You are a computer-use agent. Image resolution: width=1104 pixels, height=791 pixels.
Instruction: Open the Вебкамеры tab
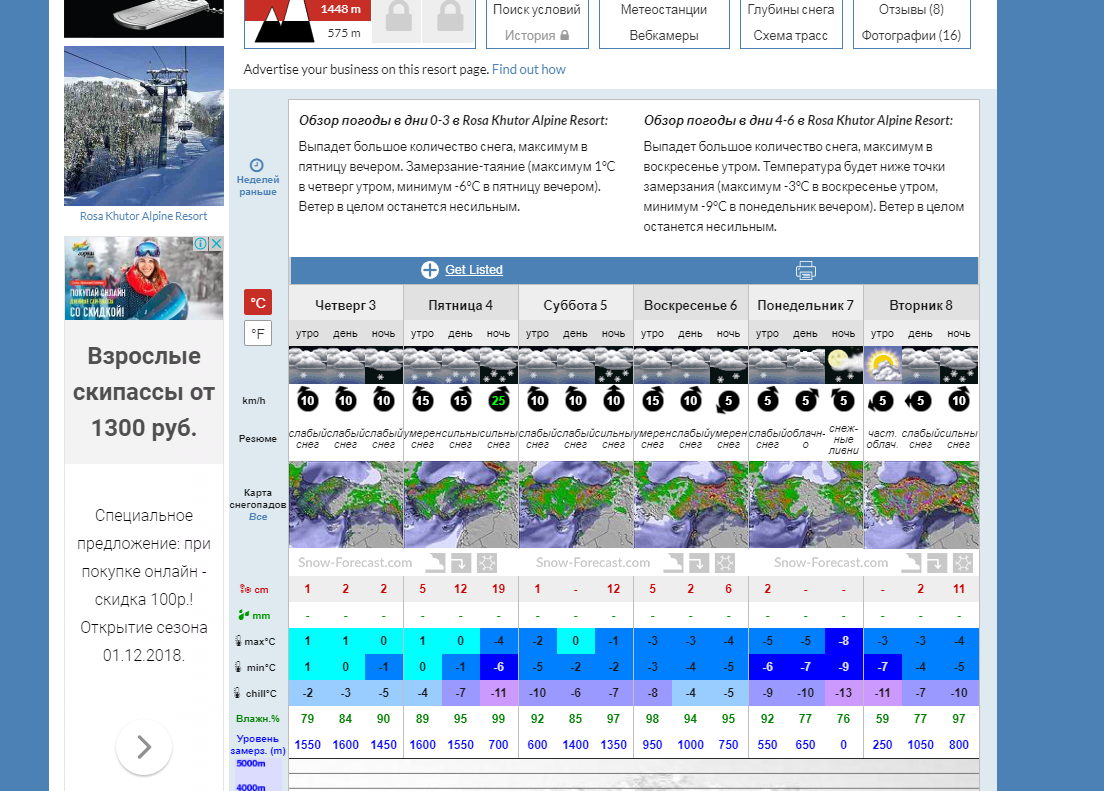pos(664,35)
